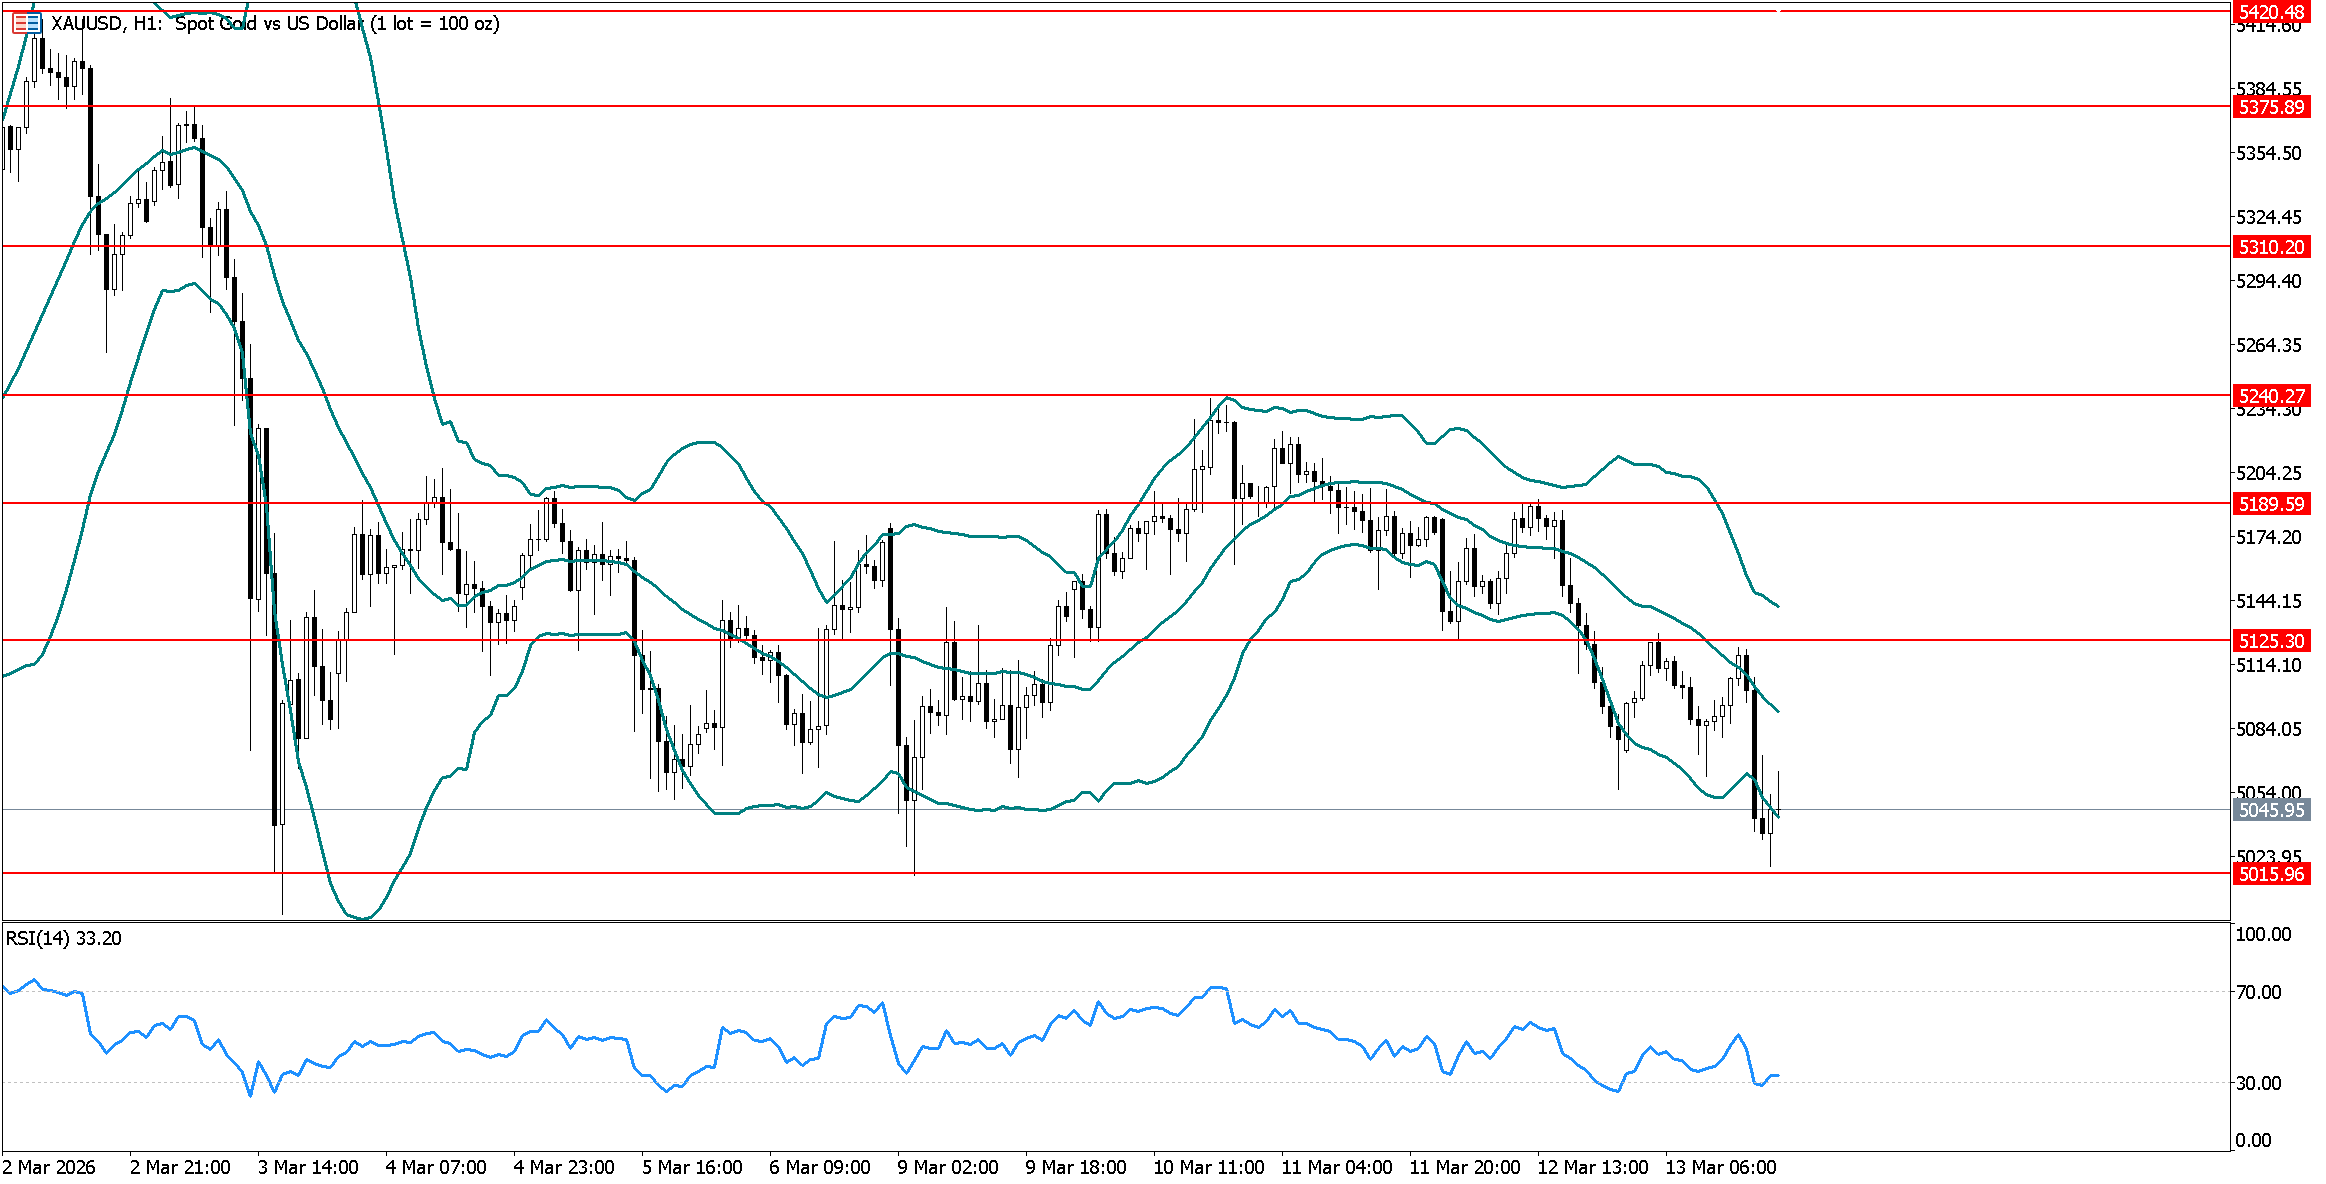Click the 70.00 RSI scale level
This screenshot has height=1184, width=2326.
[2259, 992]
